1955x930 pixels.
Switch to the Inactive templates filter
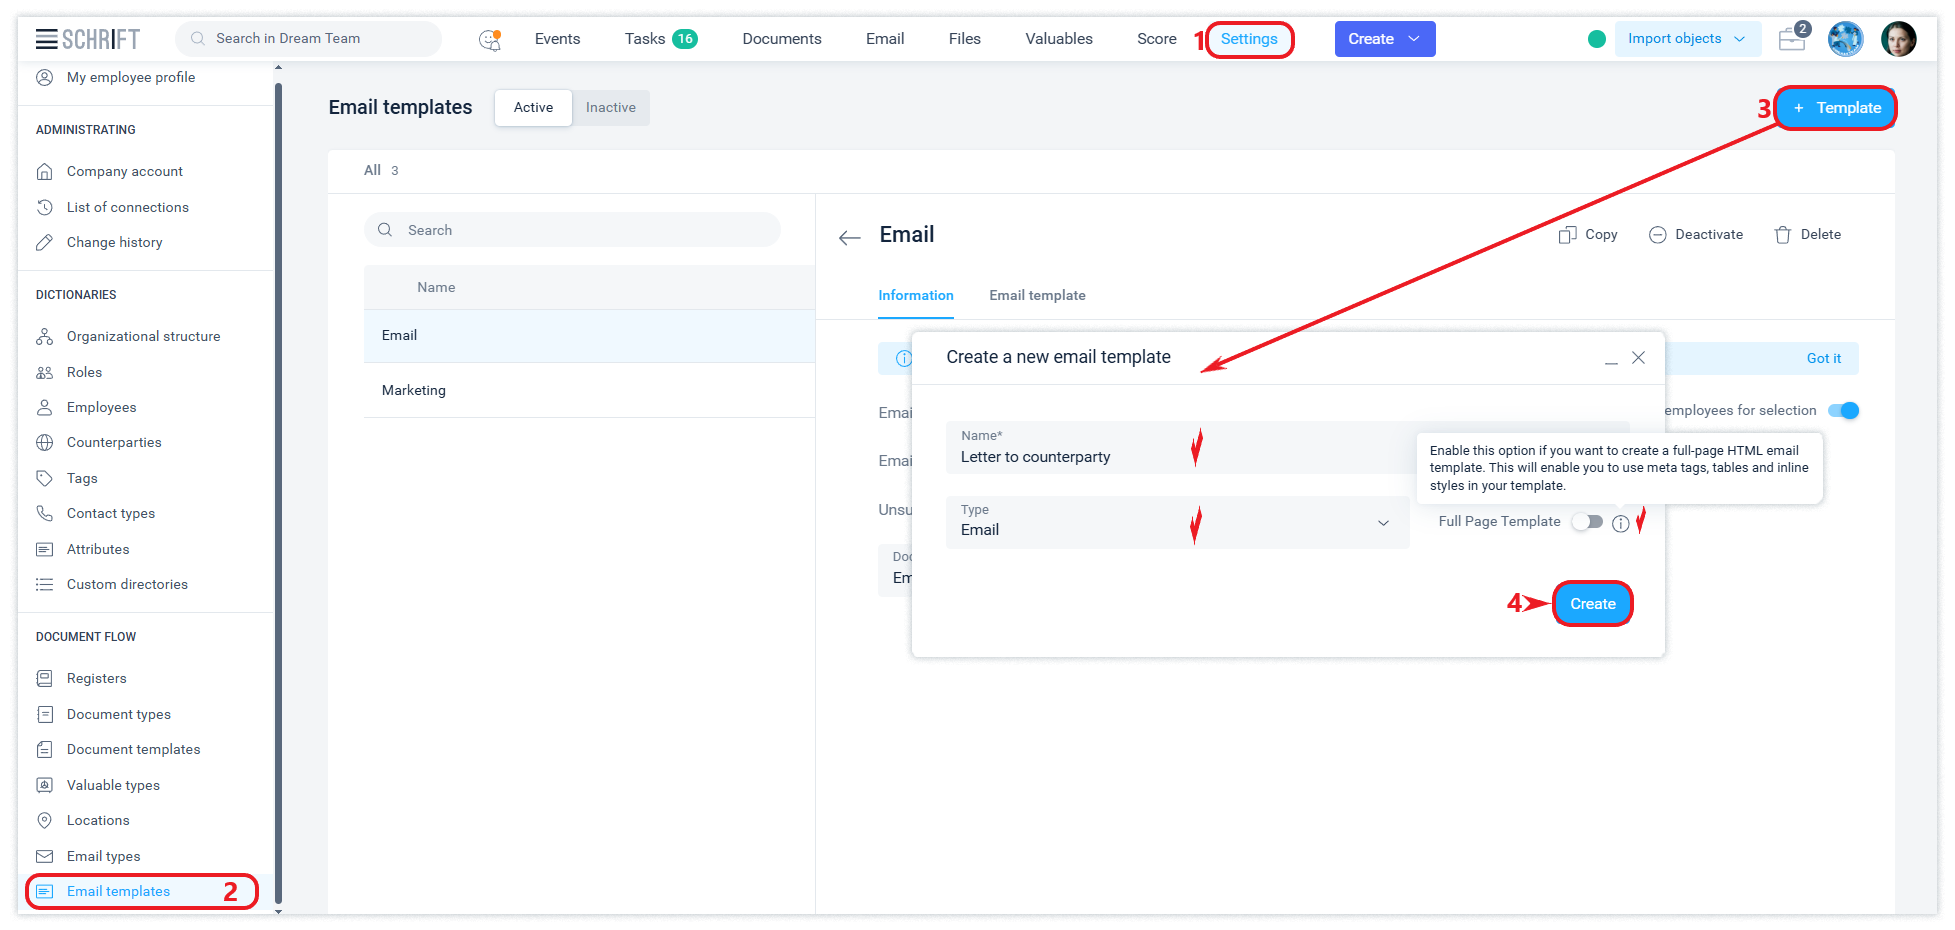click(x=610, y=108)
